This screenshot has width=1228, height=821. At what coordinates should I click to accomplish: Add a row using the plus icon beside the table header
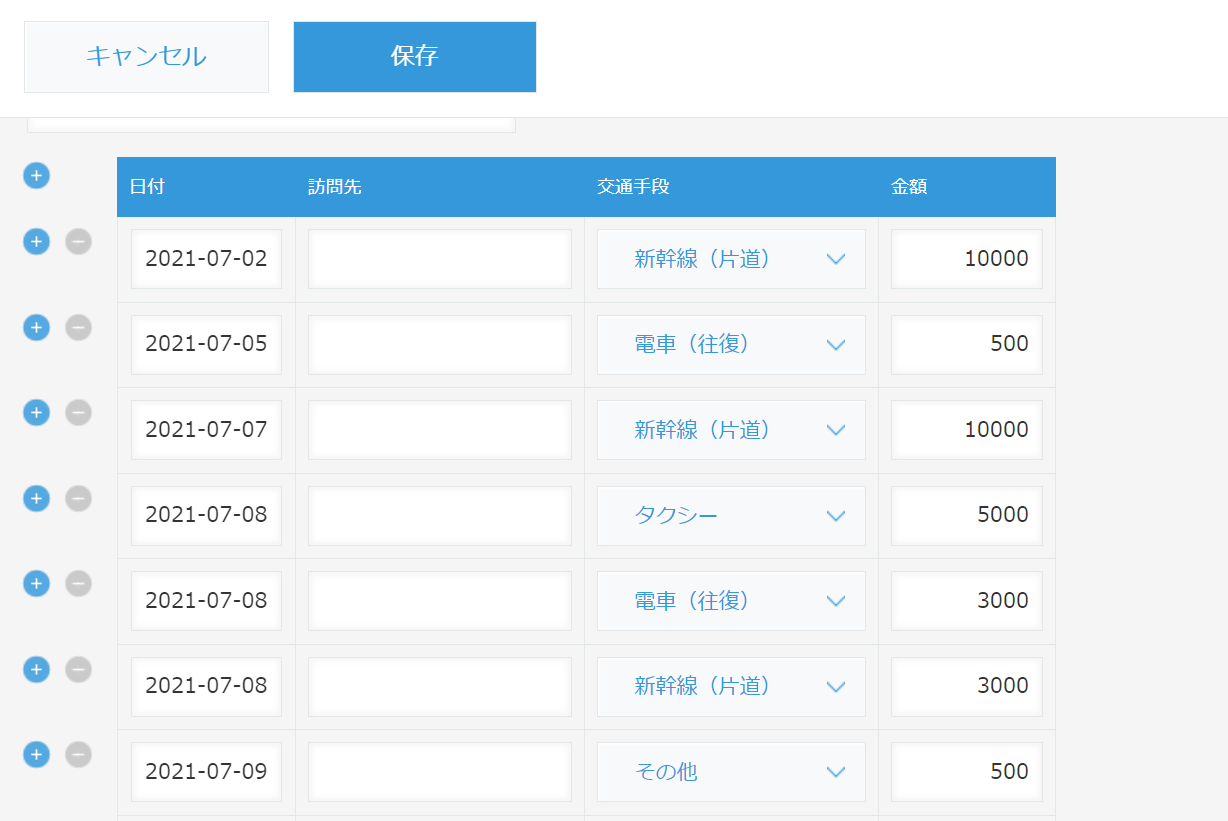[x=36, y=176]
